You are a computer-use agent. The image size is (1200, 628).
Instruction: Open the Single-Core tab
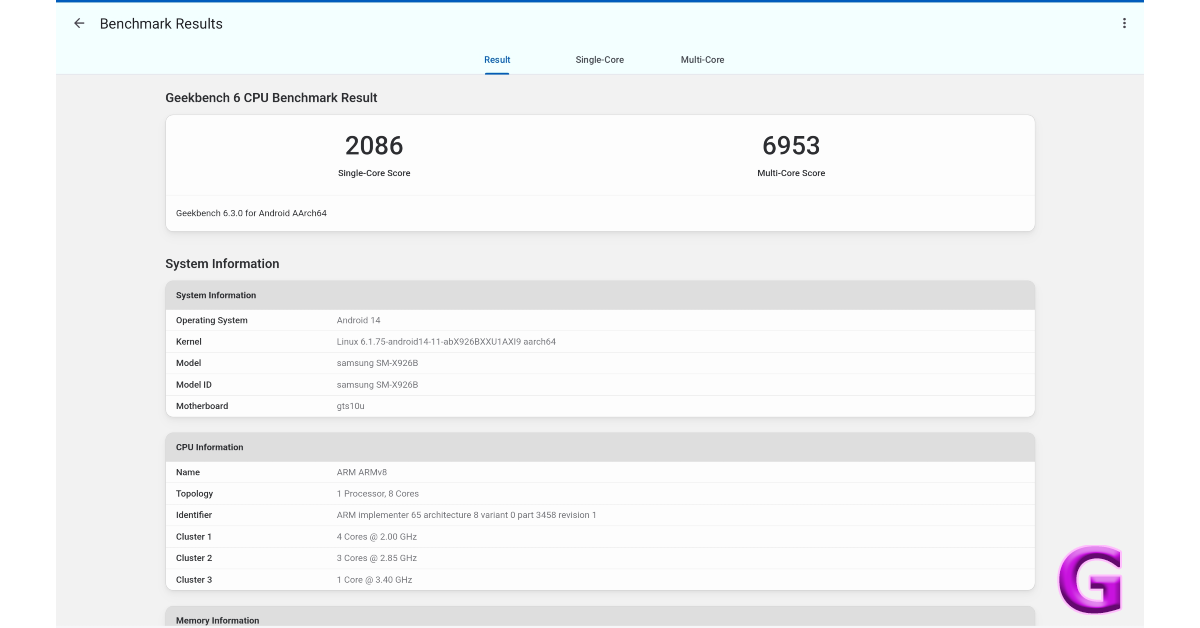click(x=599, y=60)
